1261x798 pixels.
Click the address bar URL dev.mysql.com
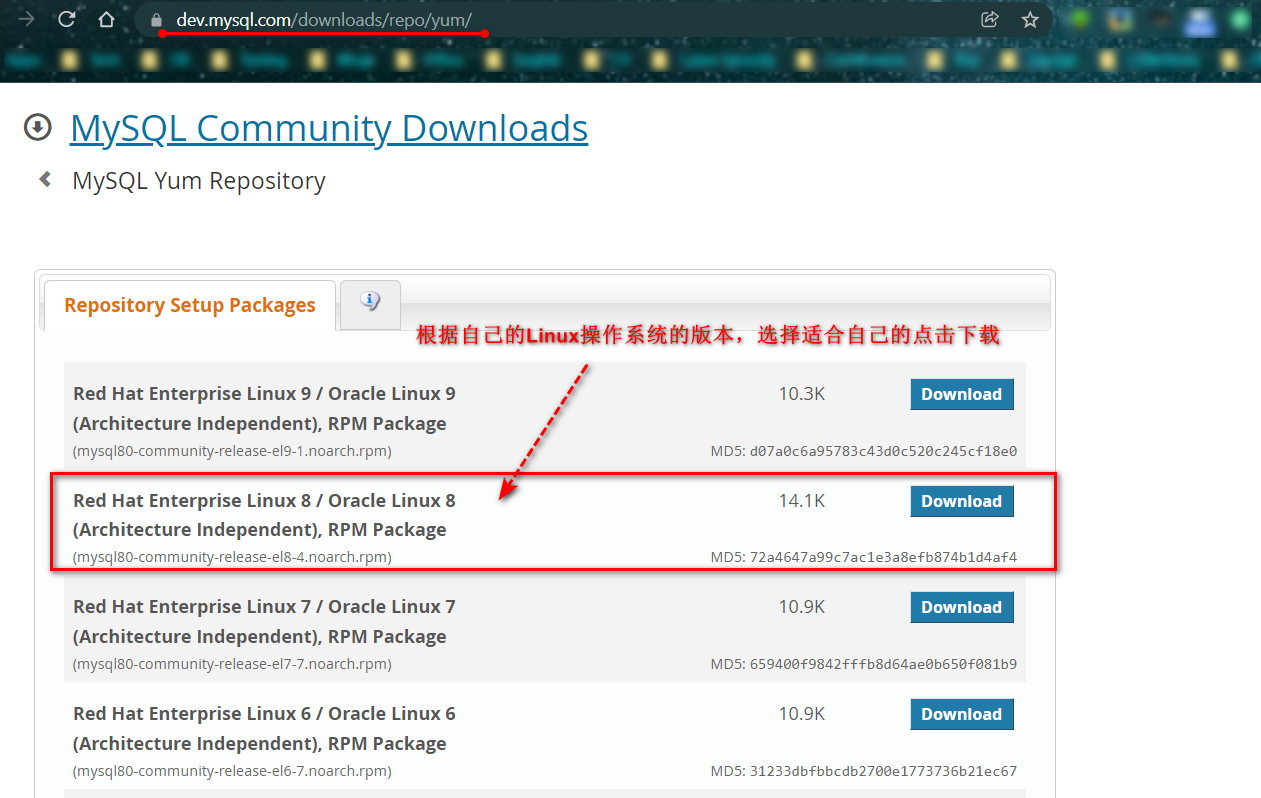pyautogui.click(x=324, y=19)
